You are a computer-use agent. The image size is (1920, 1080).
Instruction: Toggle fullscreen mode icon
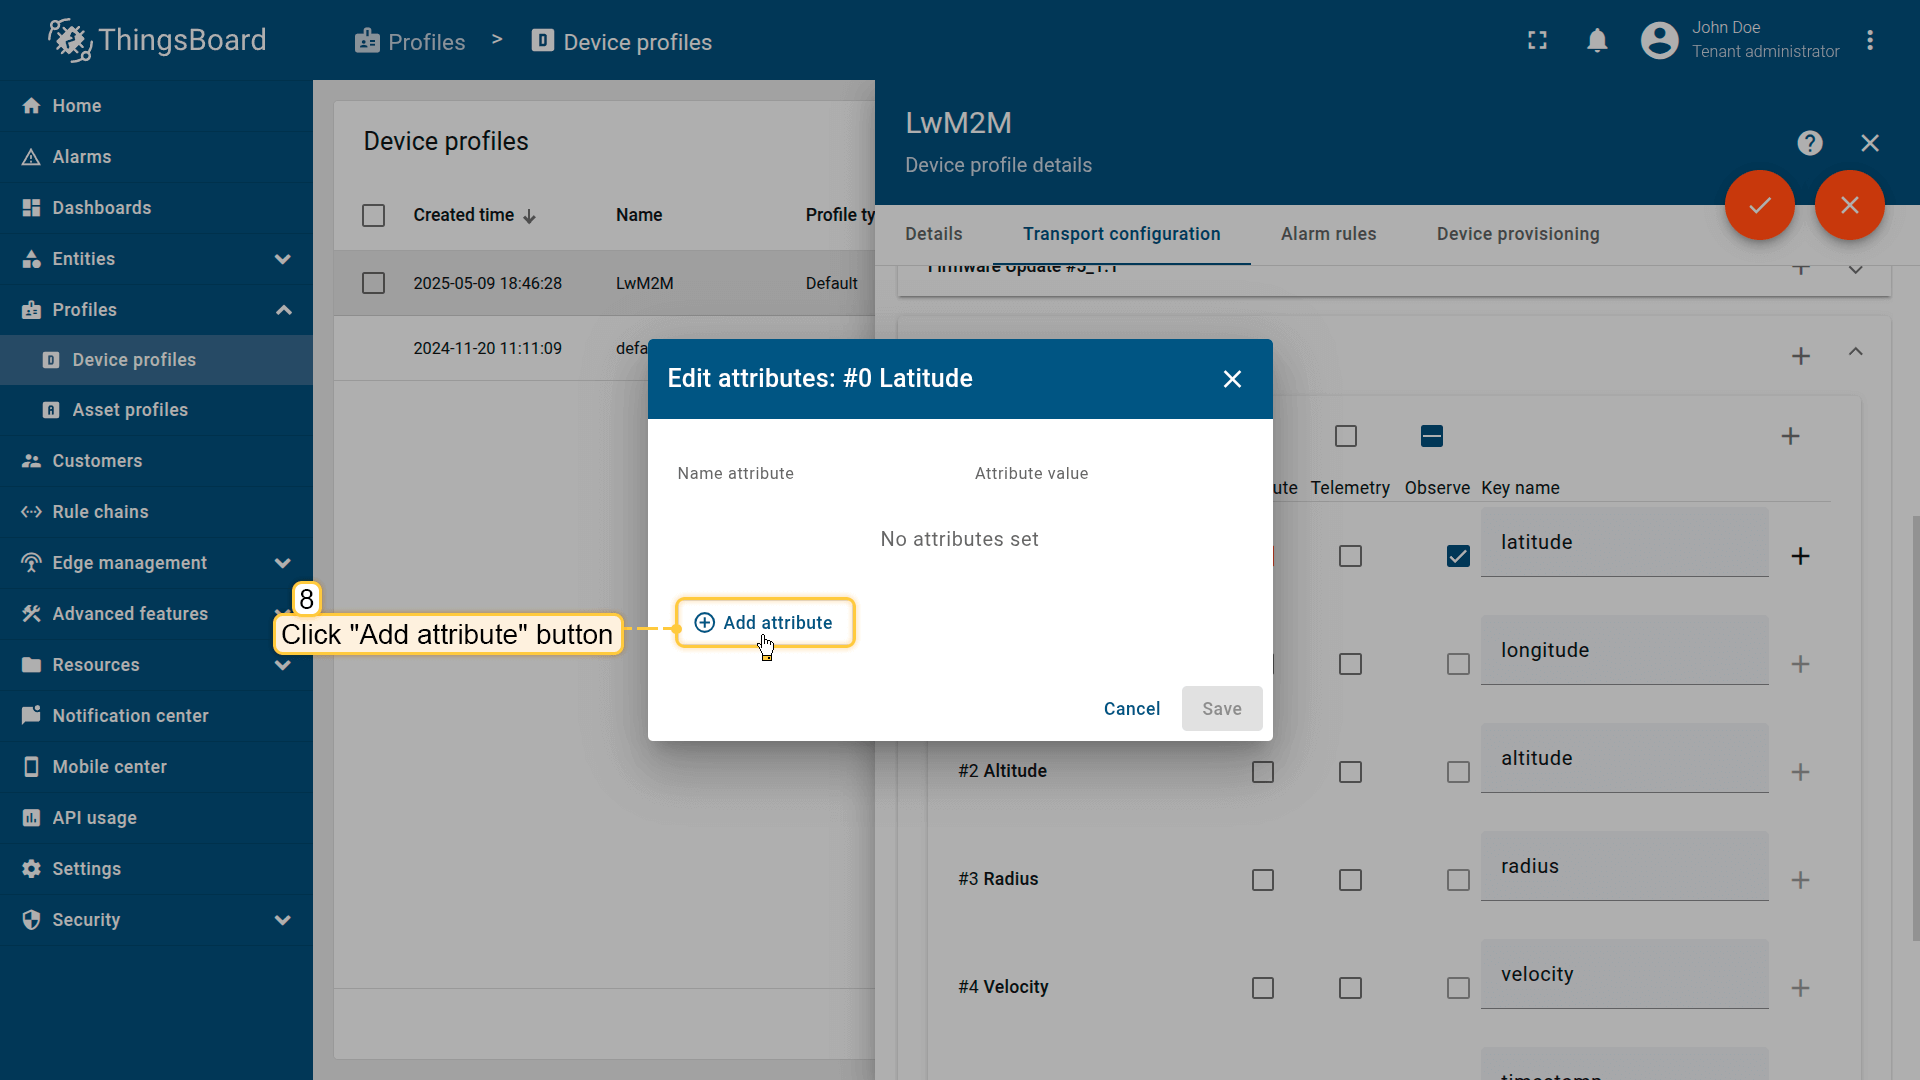[1537, 40]
